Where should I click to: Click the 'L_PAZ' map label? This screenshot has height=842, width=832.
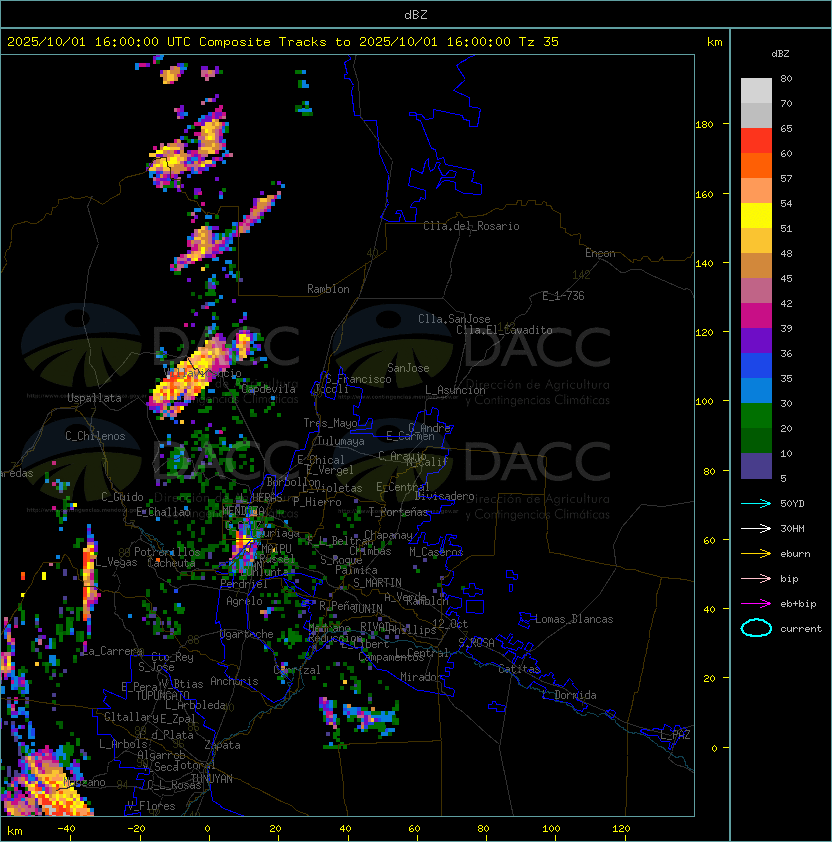pos(675,735)
